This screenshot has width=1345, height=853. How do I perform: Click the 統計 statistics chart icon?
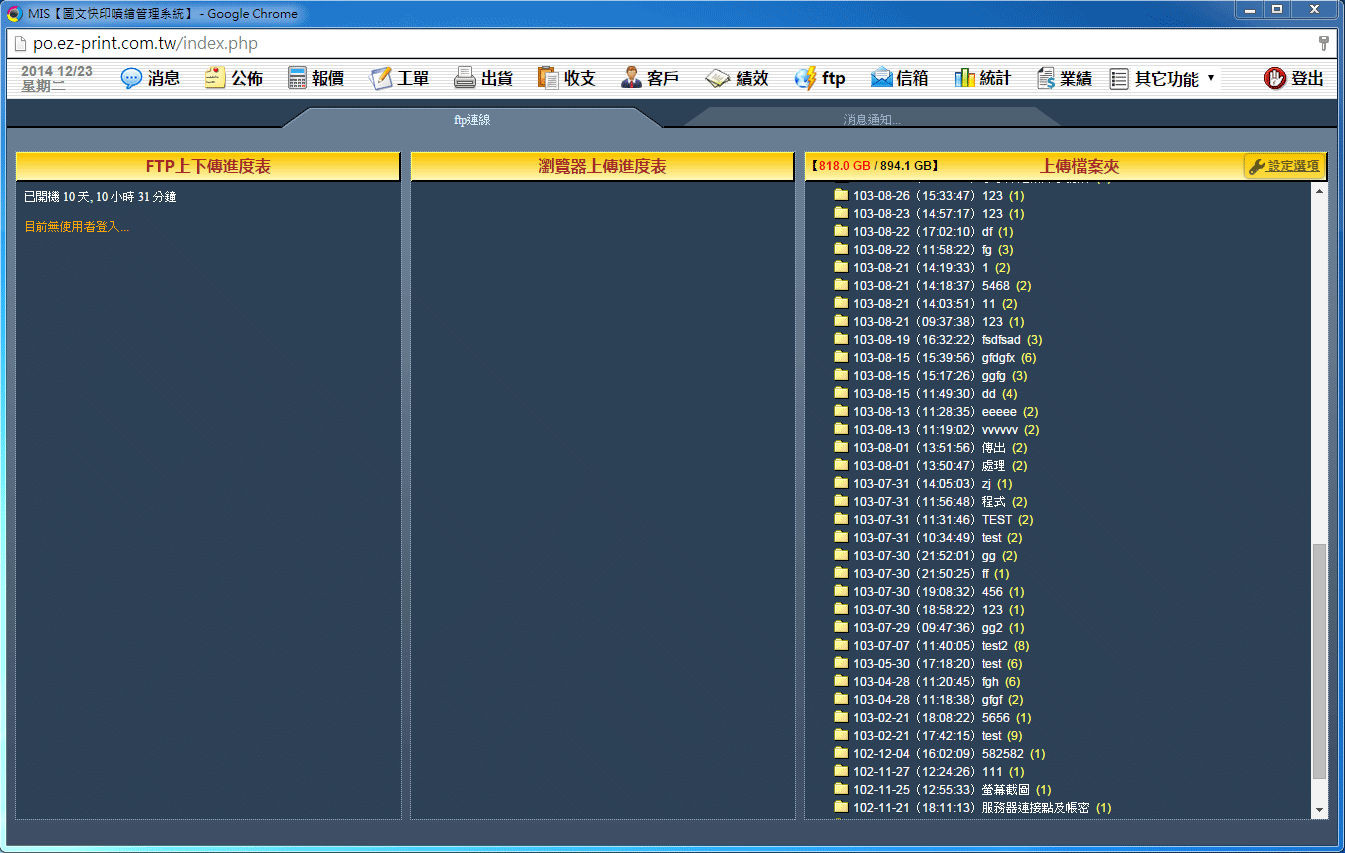[x=965, y=79]
